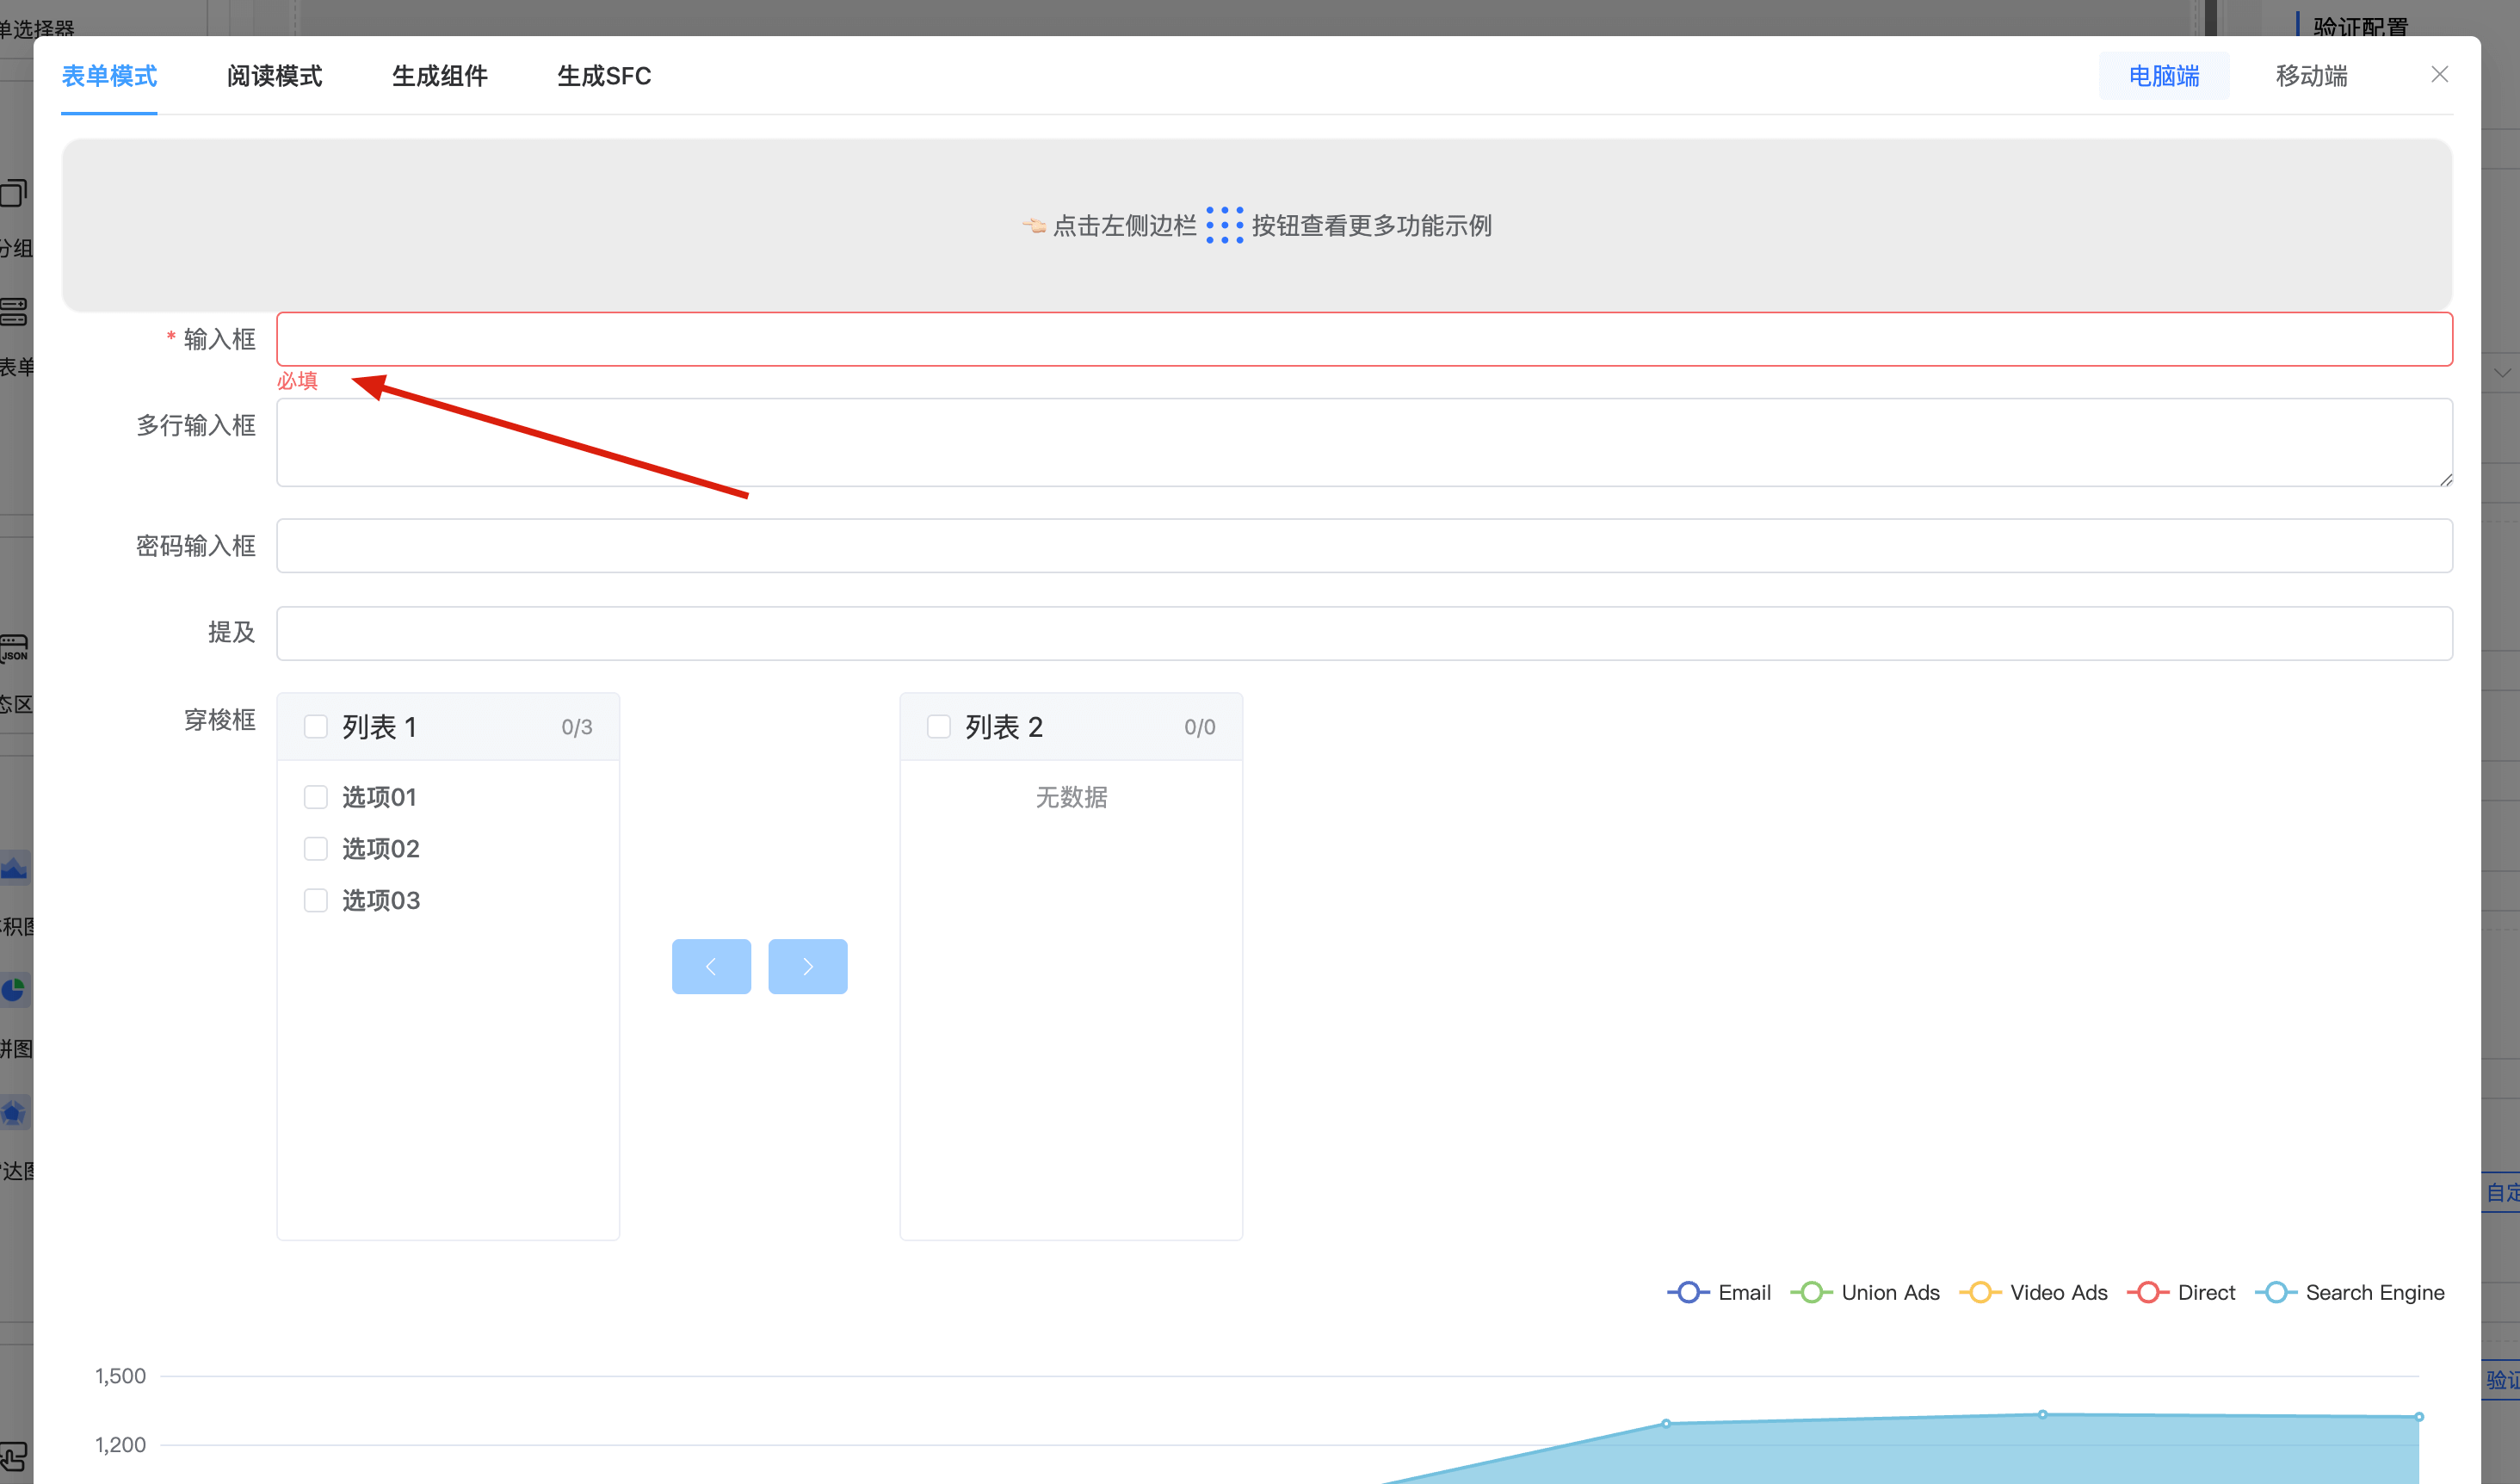Image resolution: width=2520 pixels, height=1484 pixels.
Task: Check the 选项01 checkbox
Action: (x=316, y=797)
